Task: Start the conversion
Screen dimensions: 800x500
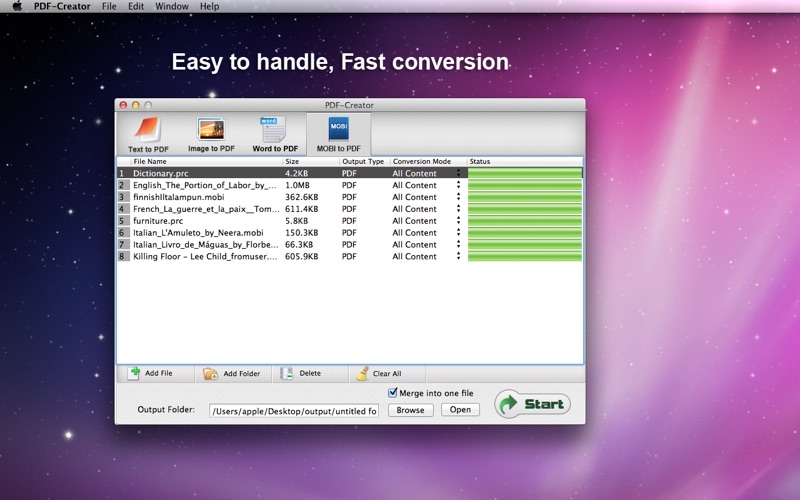Action: [532, 404]
